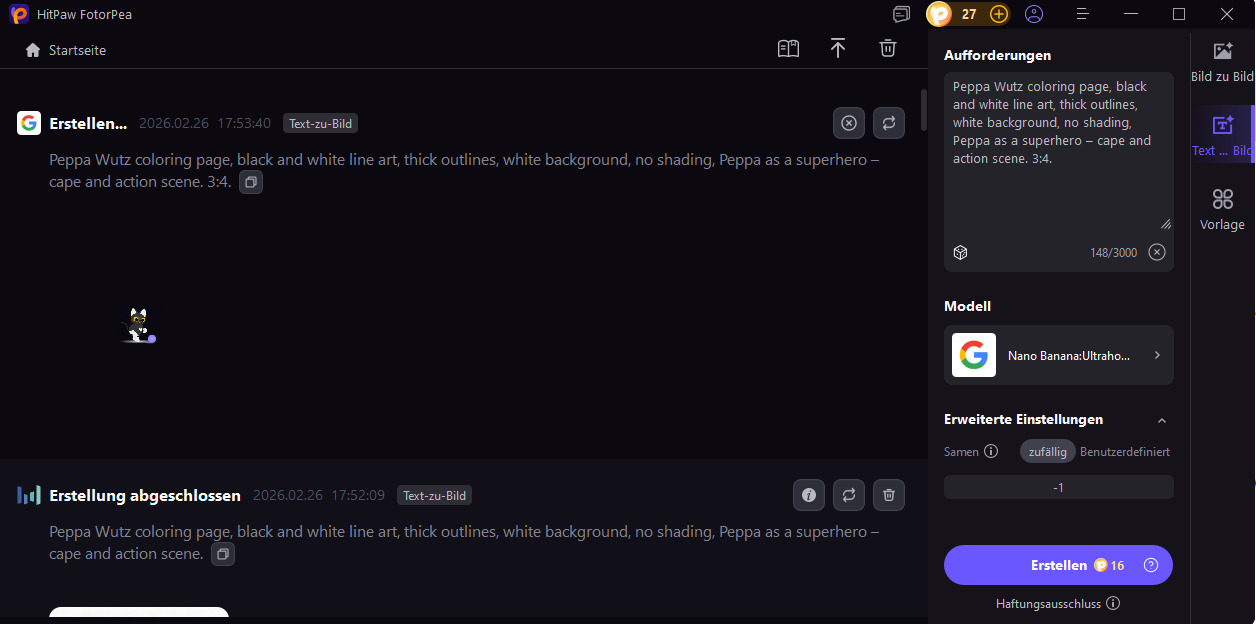The height and width of the screenshot is (624, 1256).
Task: Show info for the completed creation
Action: [x=809, y=495]
